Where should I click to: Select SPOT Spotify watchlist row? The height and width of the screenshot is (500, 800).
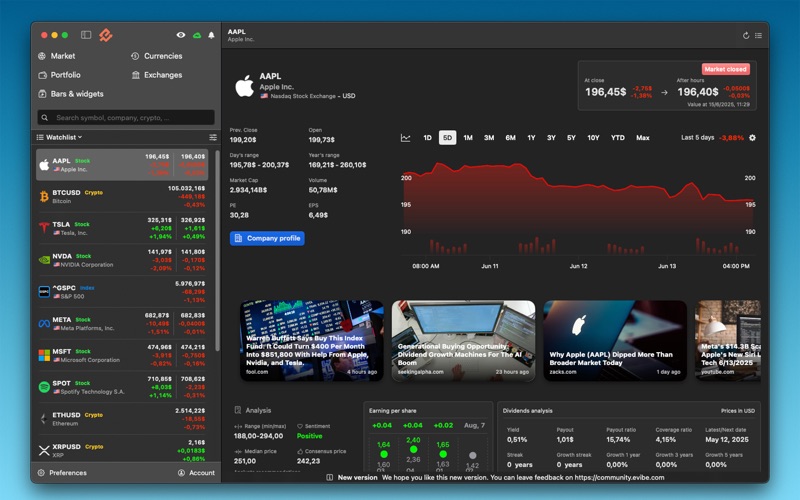(x=122, y=387)
